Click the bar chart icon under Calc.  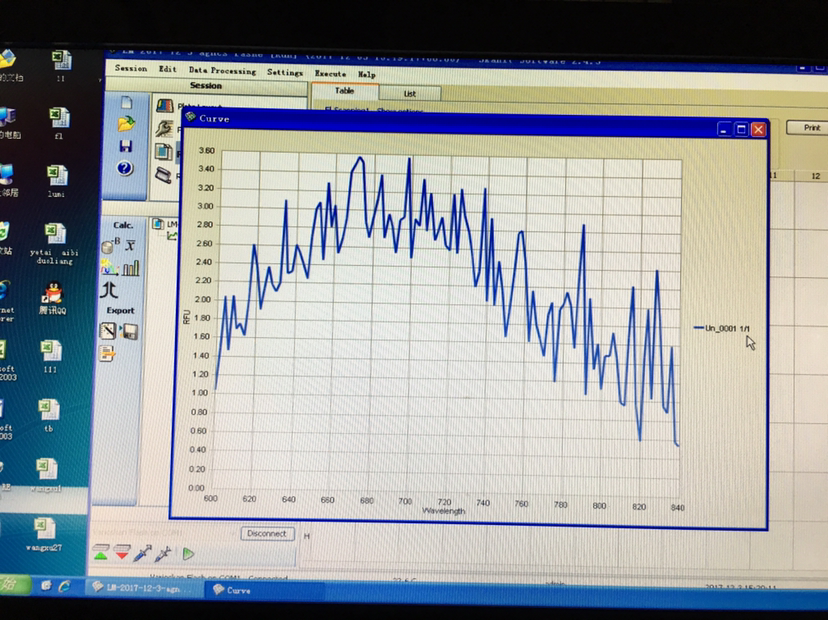[x=131, y=268]
